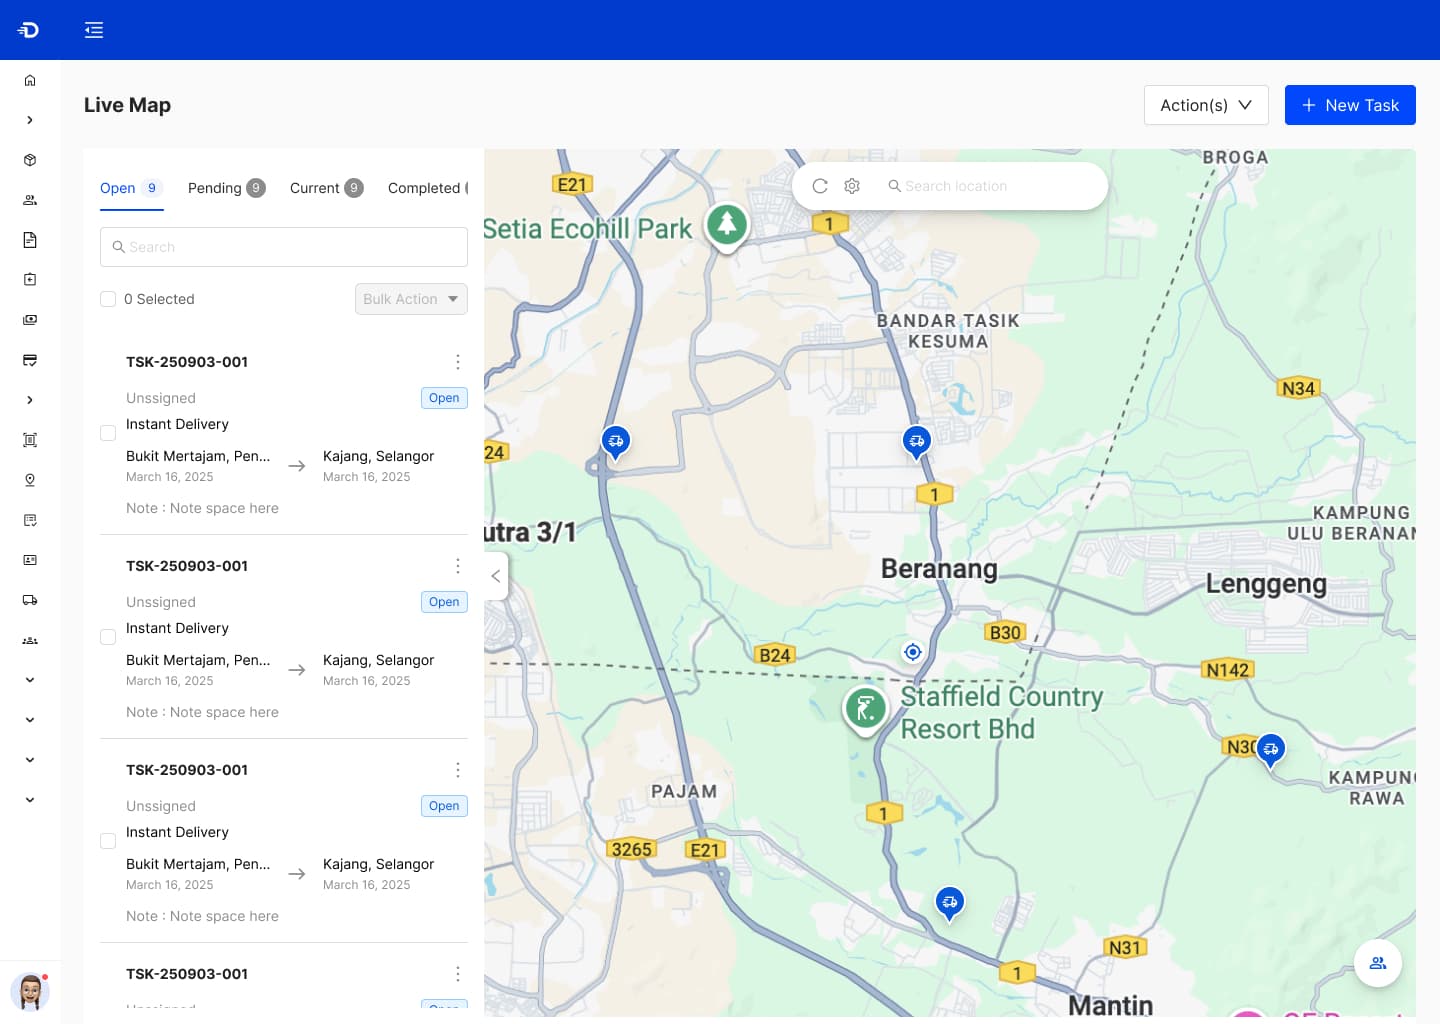The height and width of the screenshot is (1024, 1440).
Task: Open the ID card icon in sidebar
Action: (30, 560)
